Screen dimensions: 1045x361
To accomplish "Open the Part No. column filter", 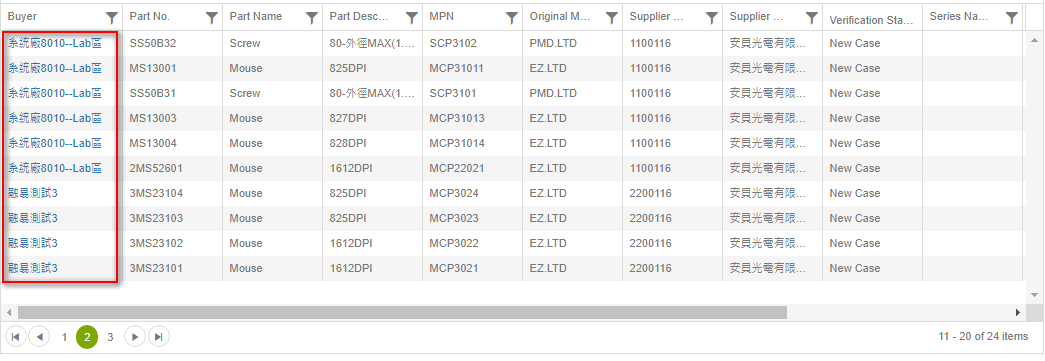I will (212, 18).
